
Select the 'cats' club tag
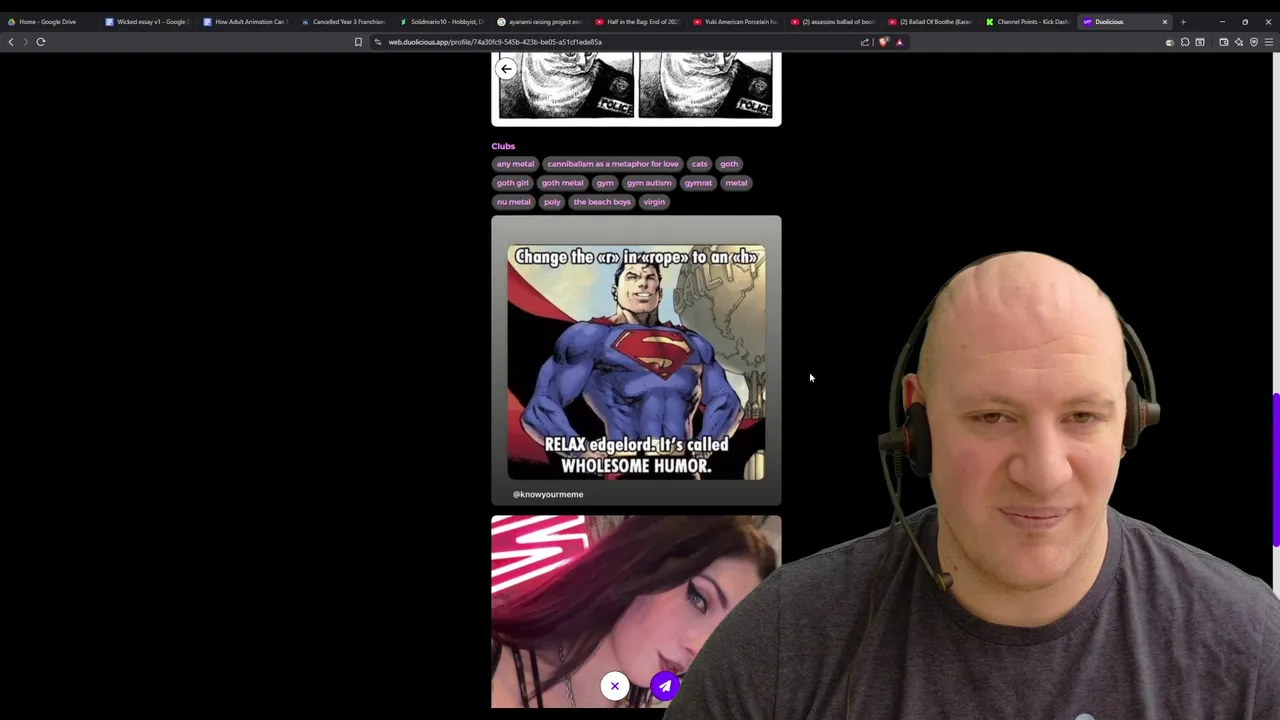click(699, 164)
